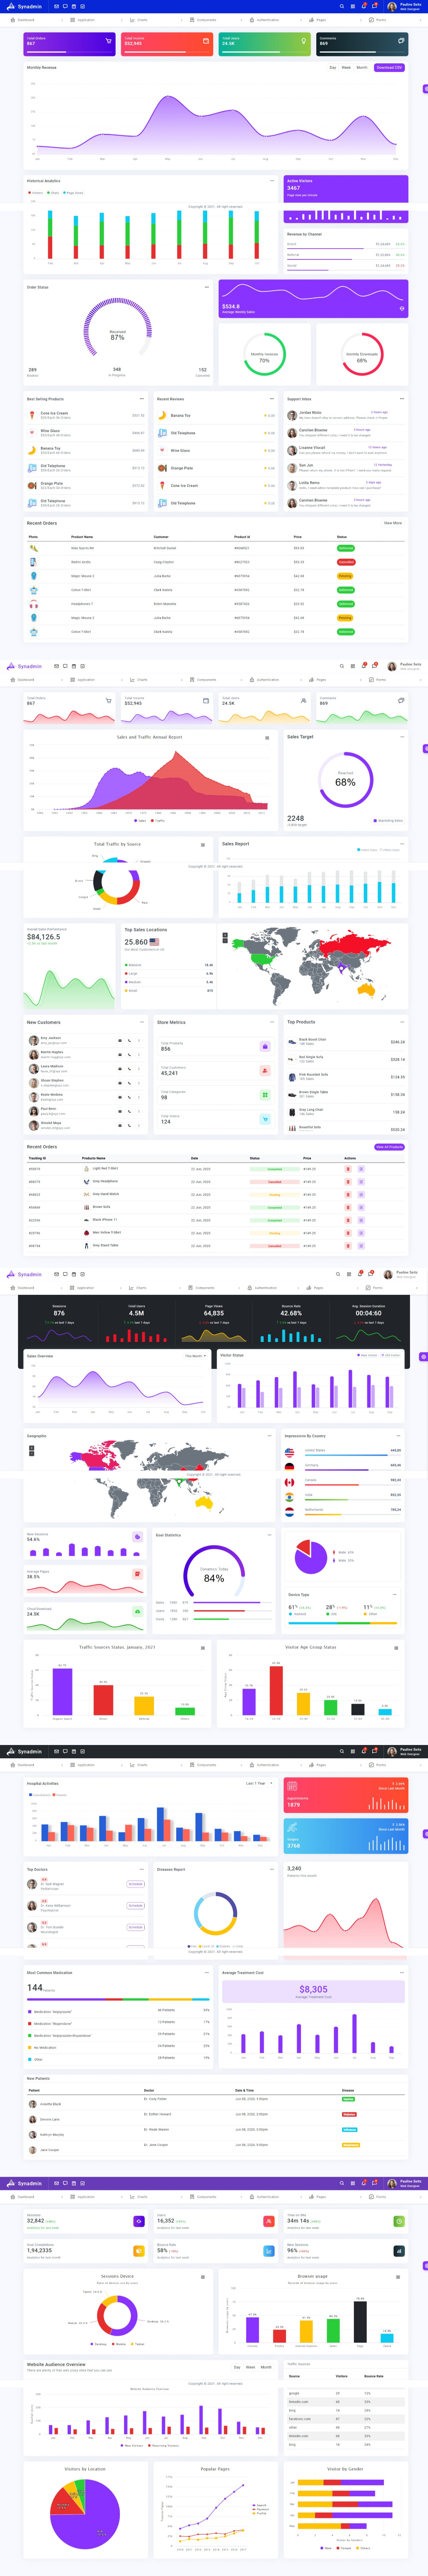
Task: Toggle New Visitors legend in Website Audience Overview
Action: pos(132,2446)
